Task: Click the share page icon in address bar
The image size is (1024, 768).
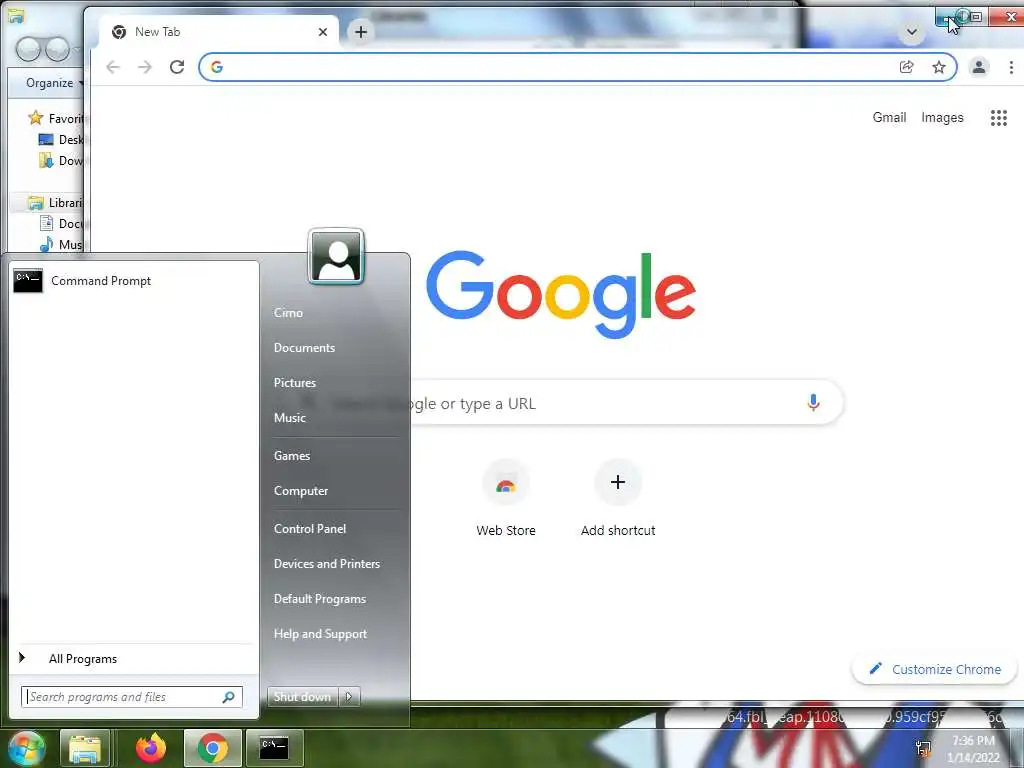Action: tap(906, 67)
